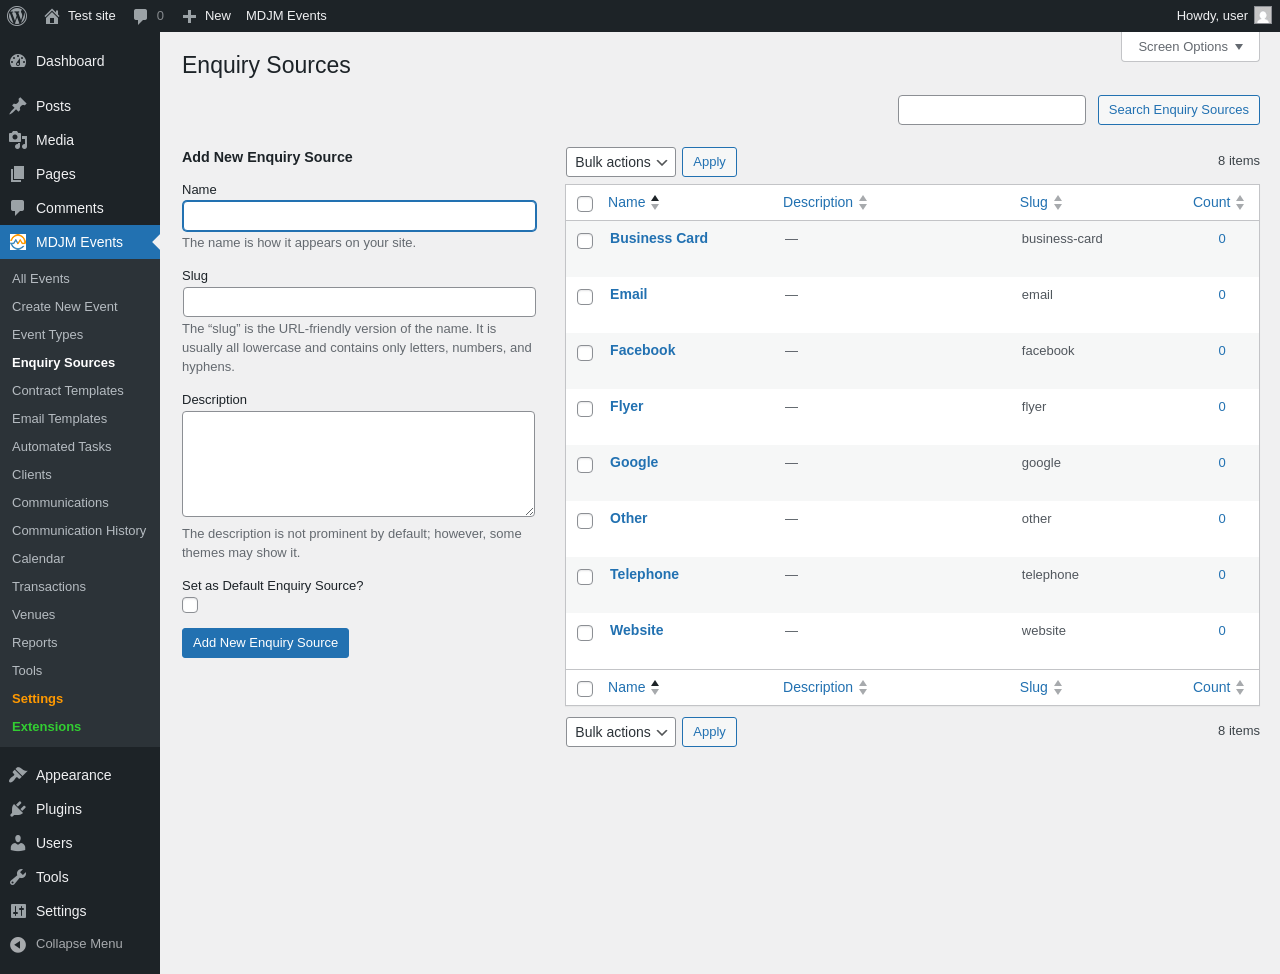
Task: Click the Collapse Menu arrow icon
Action: (x=18, y=944)
